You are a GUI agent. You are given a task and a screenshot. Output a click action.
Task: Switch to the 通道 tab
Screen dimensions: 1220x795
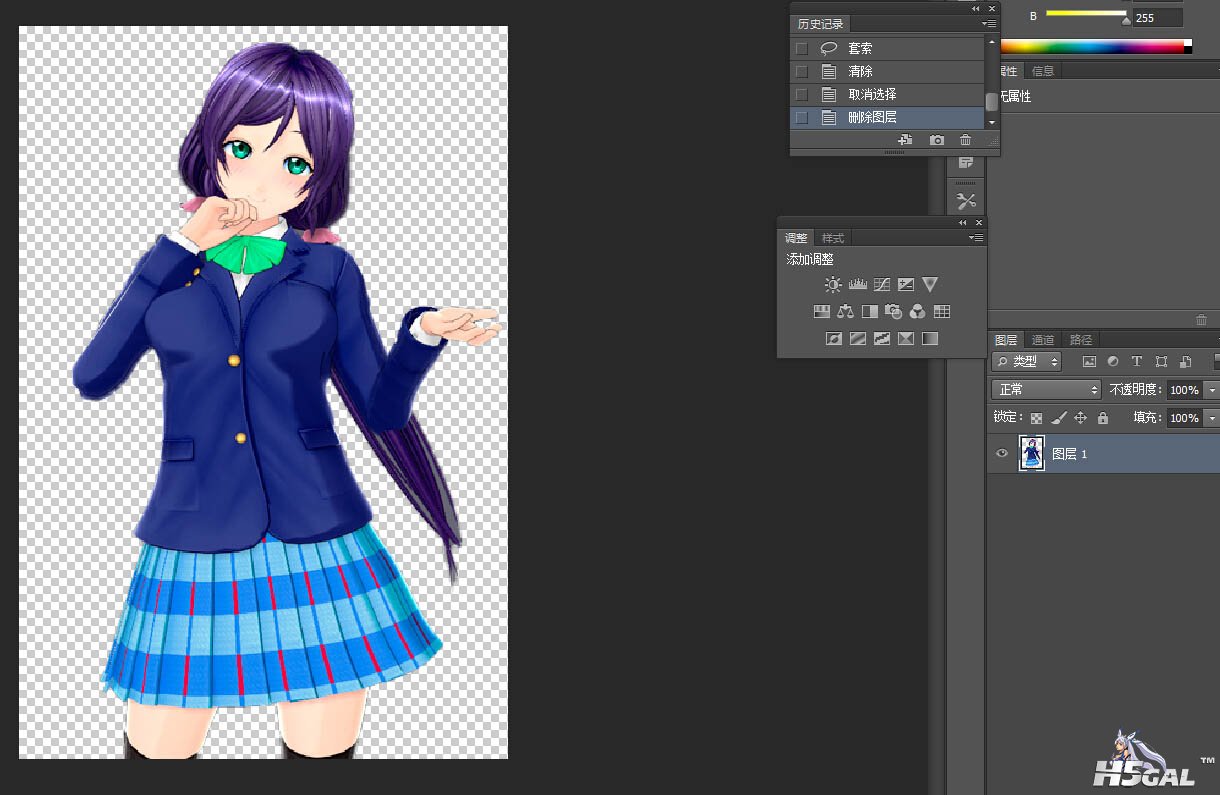(x=1043, y=340)
